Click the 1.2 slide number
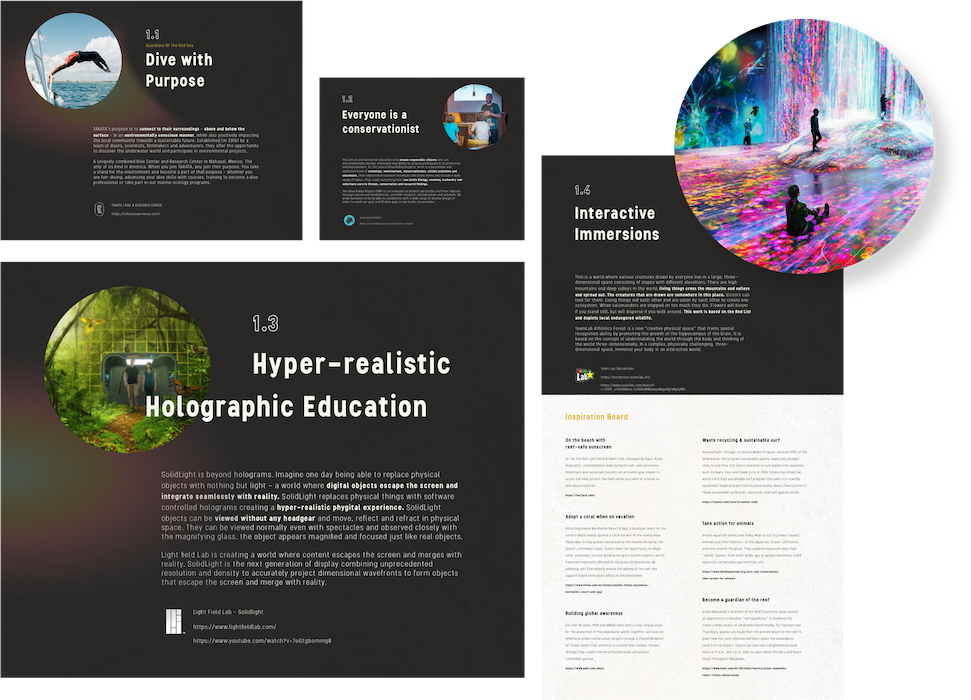Viewport: 971px width, 700px height. coord(347,98)
